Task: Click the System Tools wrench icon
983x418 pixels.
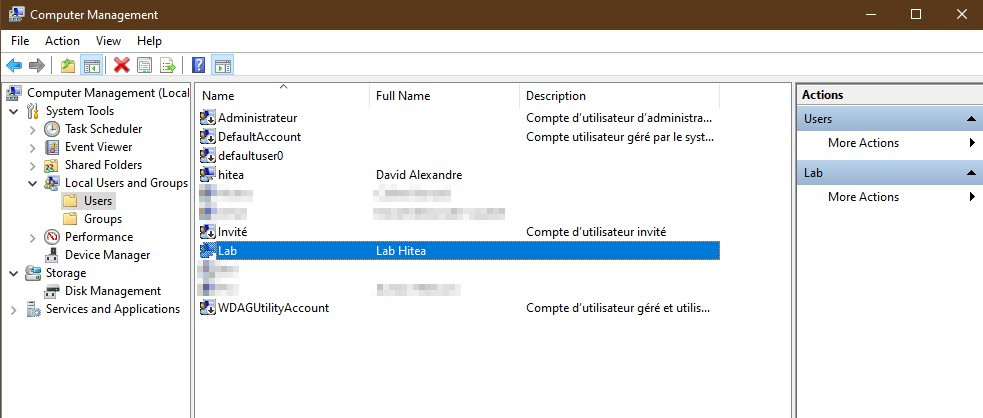Action: 33,112
